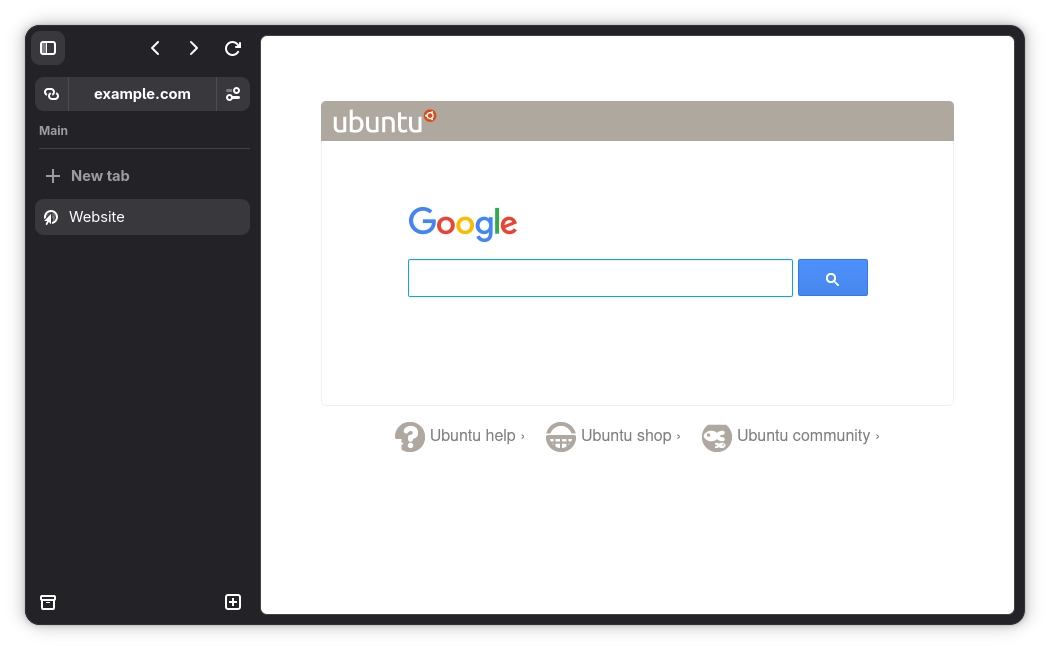Click the add space plus-square icon
Screen dimensions: 1050x650
pyautogui.click(x=232, y=602)
